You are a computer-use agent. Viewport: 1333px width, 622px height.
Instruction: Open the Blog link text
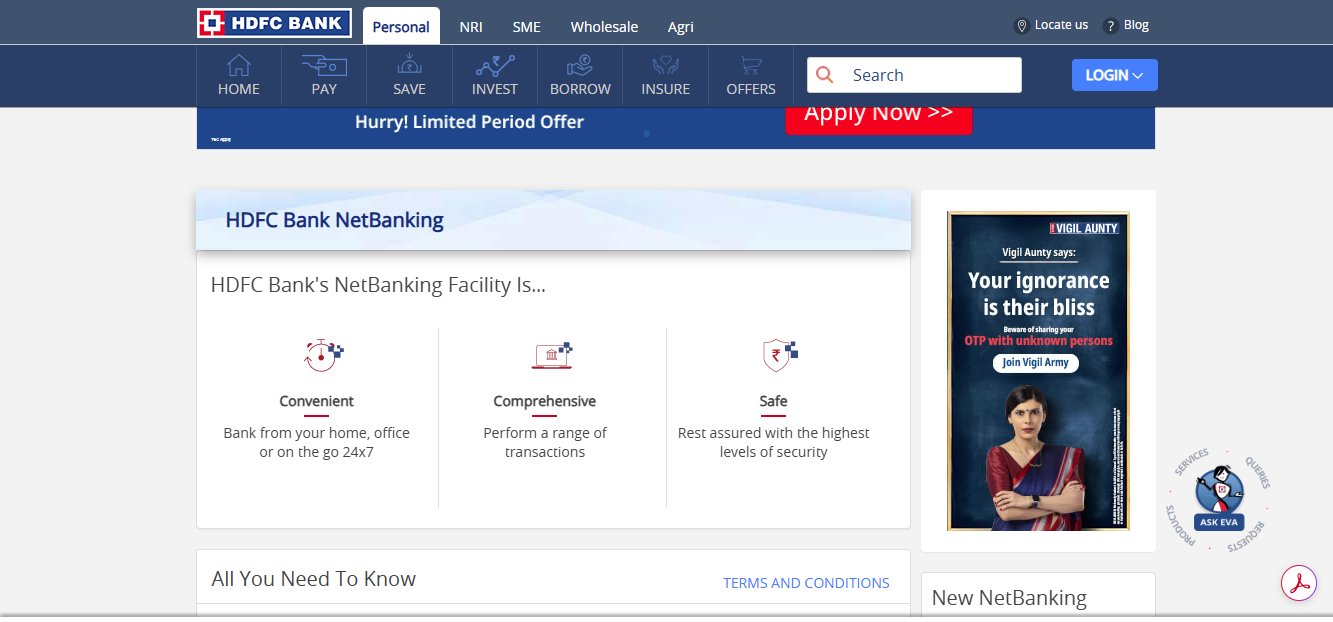pos(1136,25)
